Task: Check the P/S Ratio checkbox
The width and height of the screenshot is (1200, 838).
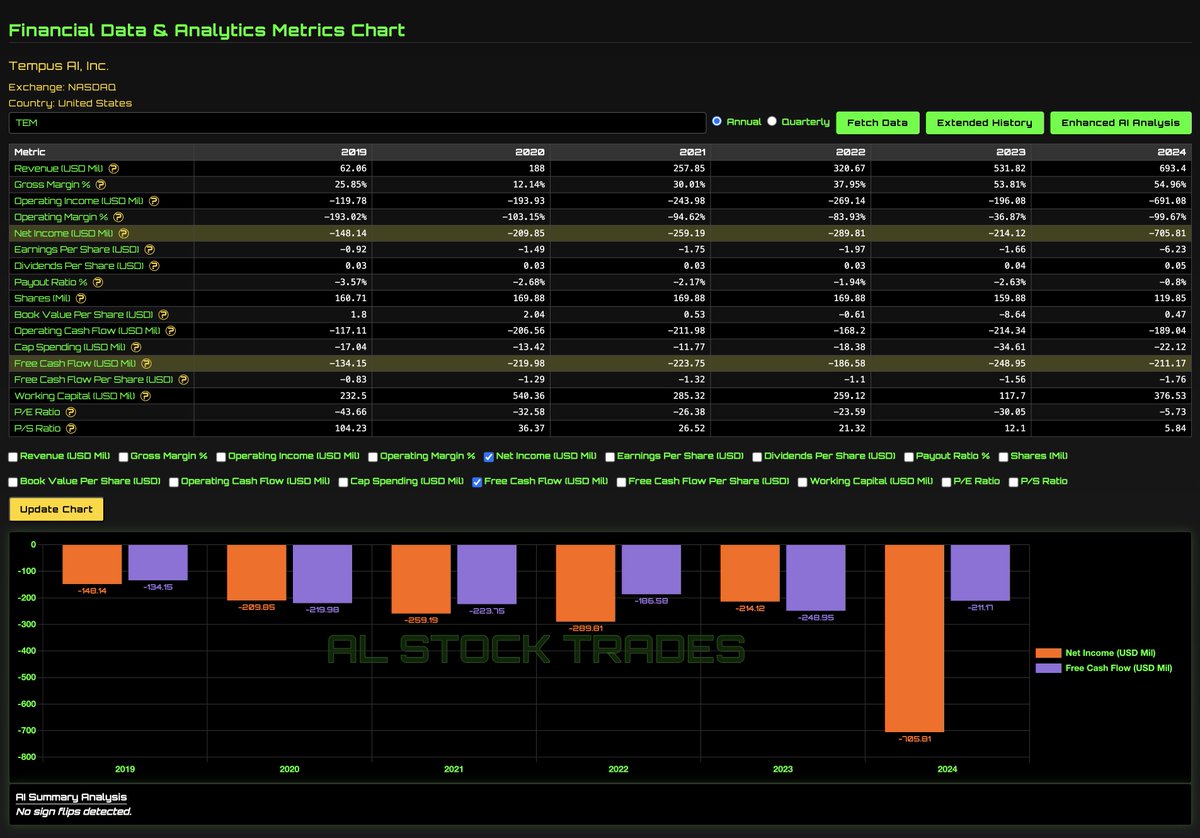Action: (1014, 481)
